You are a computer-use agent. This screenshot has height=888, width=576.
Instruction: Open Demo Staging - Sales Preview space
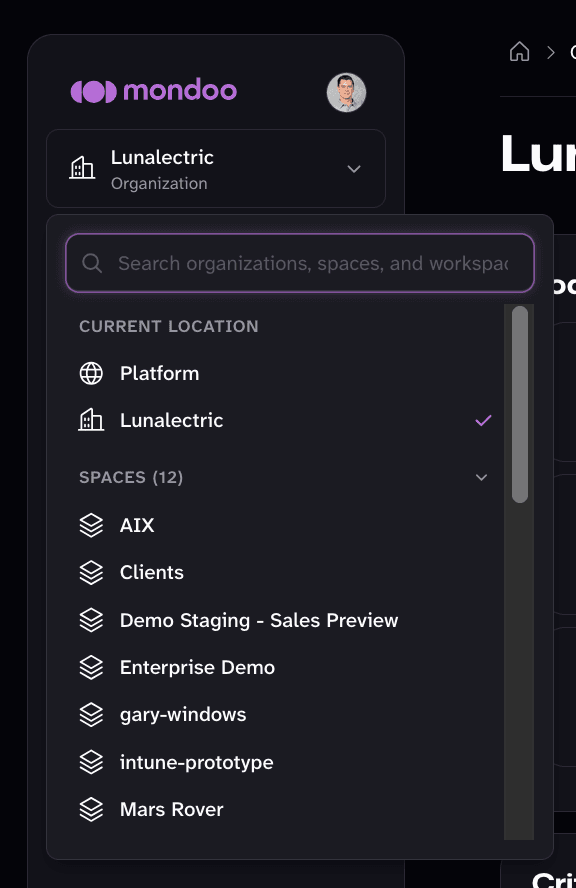(x=285, y=620)
